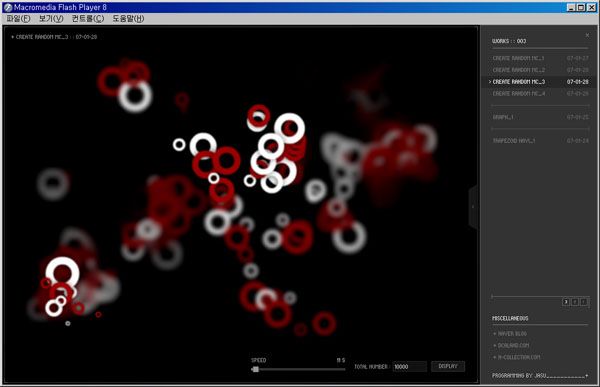Open the 파일(F) menu
This screenshot has height=387, width=600.
point(18,18)
